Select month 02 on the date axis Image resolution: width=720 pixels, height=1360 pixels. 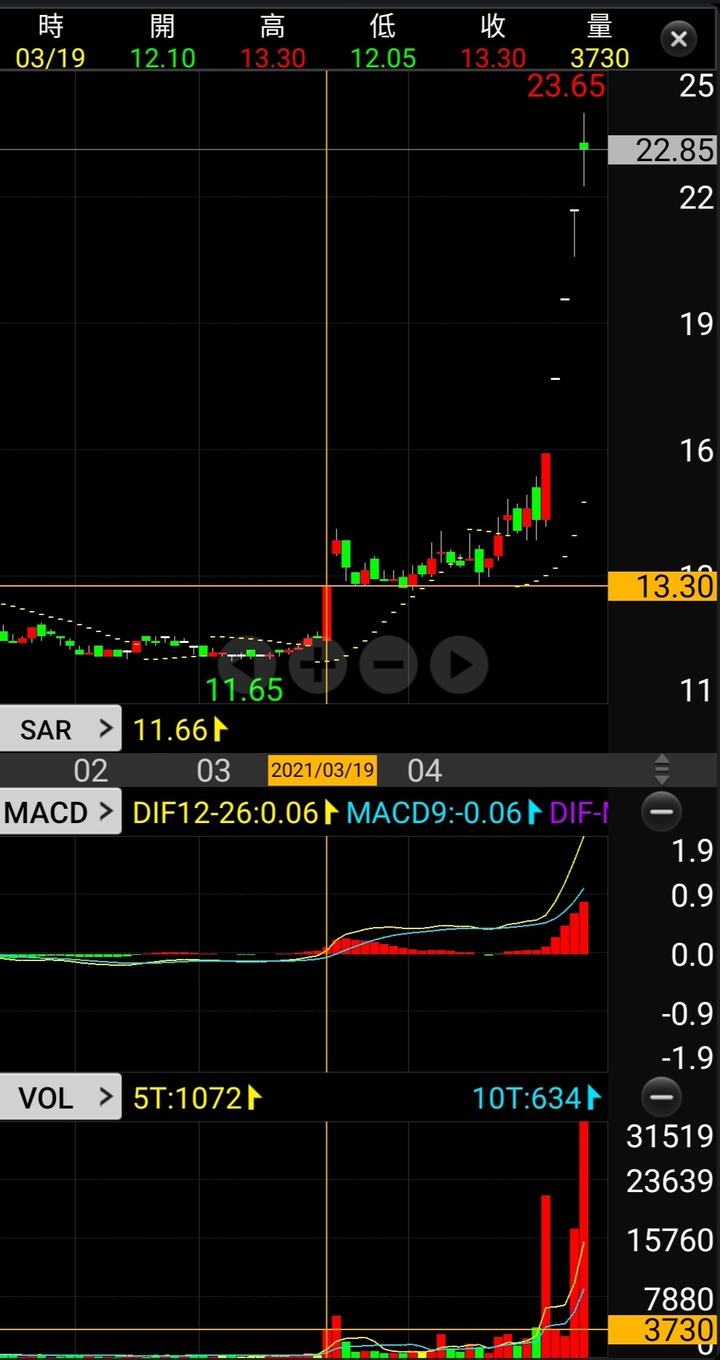(91, 770)
